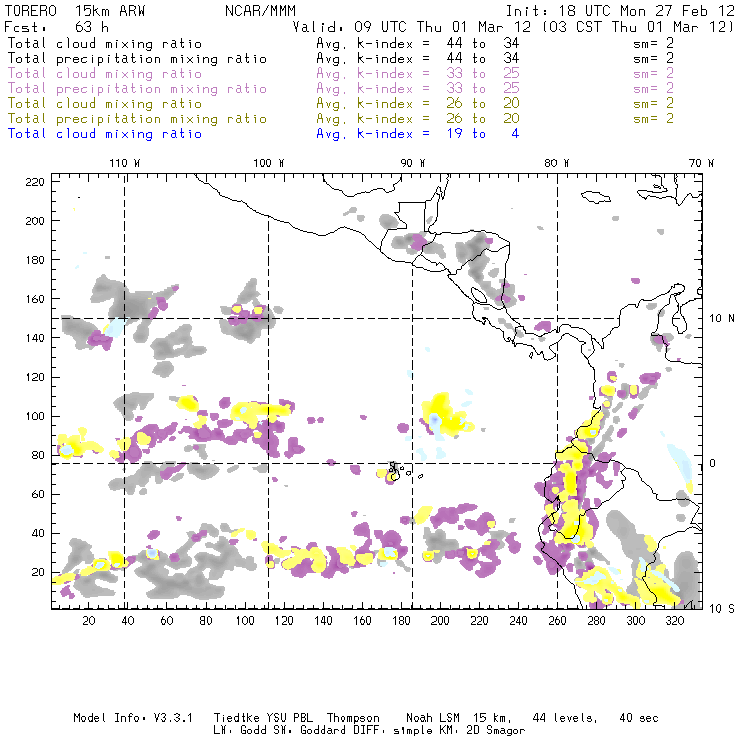Click the olive 'sm= 2' on the precipitation row
Screen dimensions: 740x740
click(x=653, y=118)
